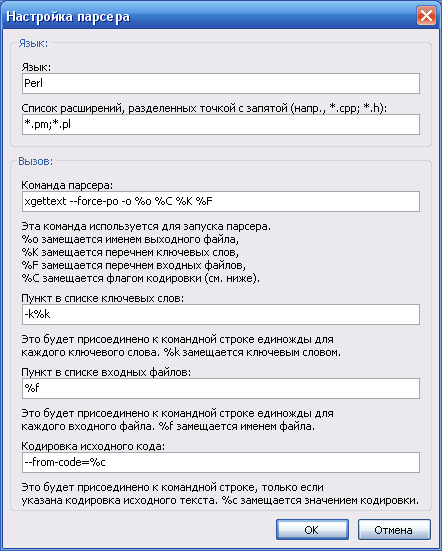Click the Настройка парсера title bar text
The height and width of the screenshot is (551, 442).
(x=68, y=17)
